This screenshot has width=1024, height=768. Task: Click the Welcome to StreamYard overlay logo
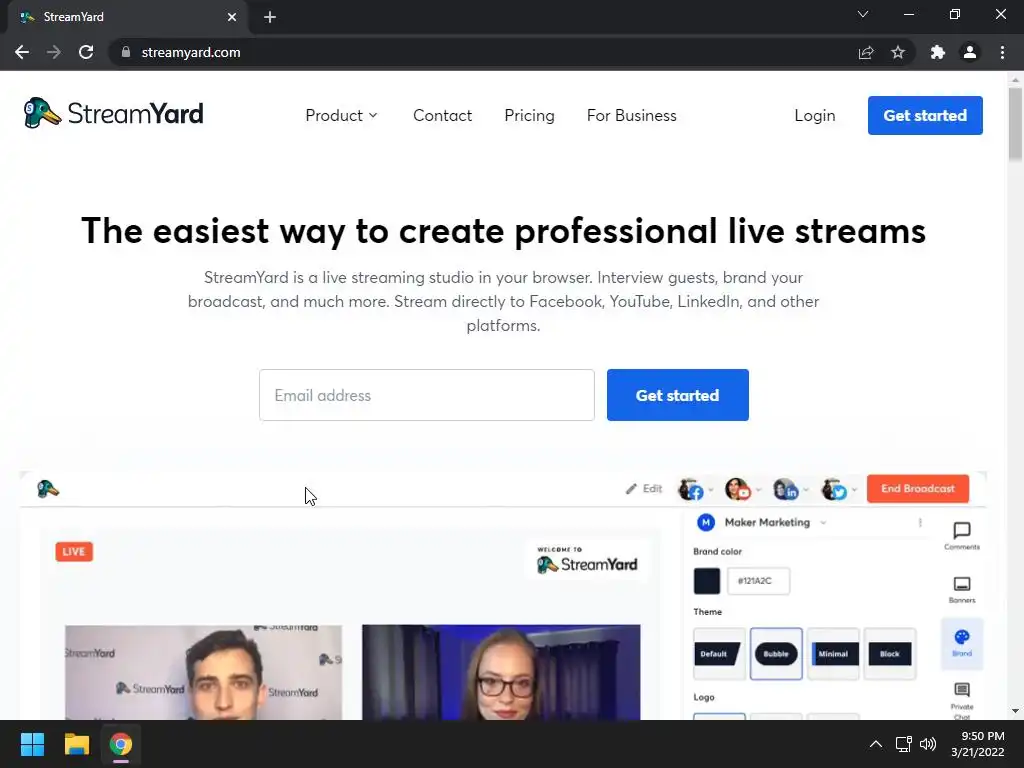586,560
